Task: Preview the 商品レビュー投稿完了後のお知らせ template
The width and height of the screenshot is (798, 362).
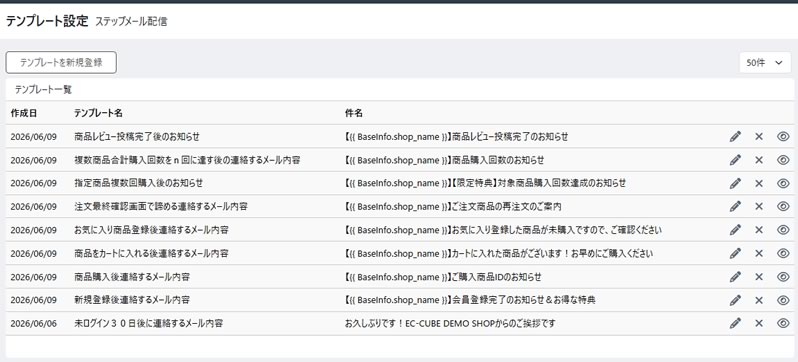Action: (783, 136)
